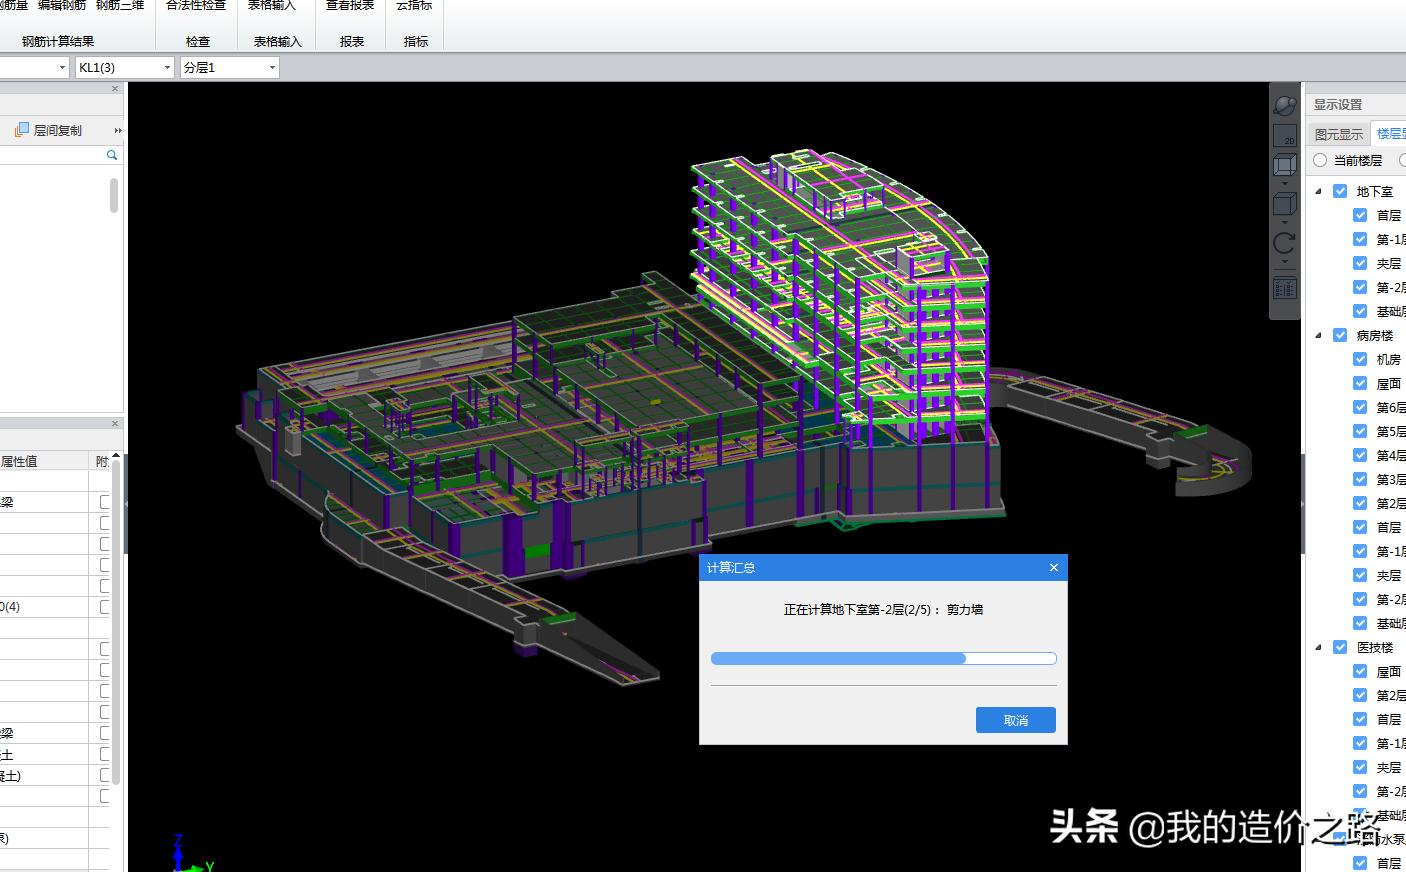Viewport: 1406px width, 872px height.
Task: Click the rotate view icon
Action: 1285,243
